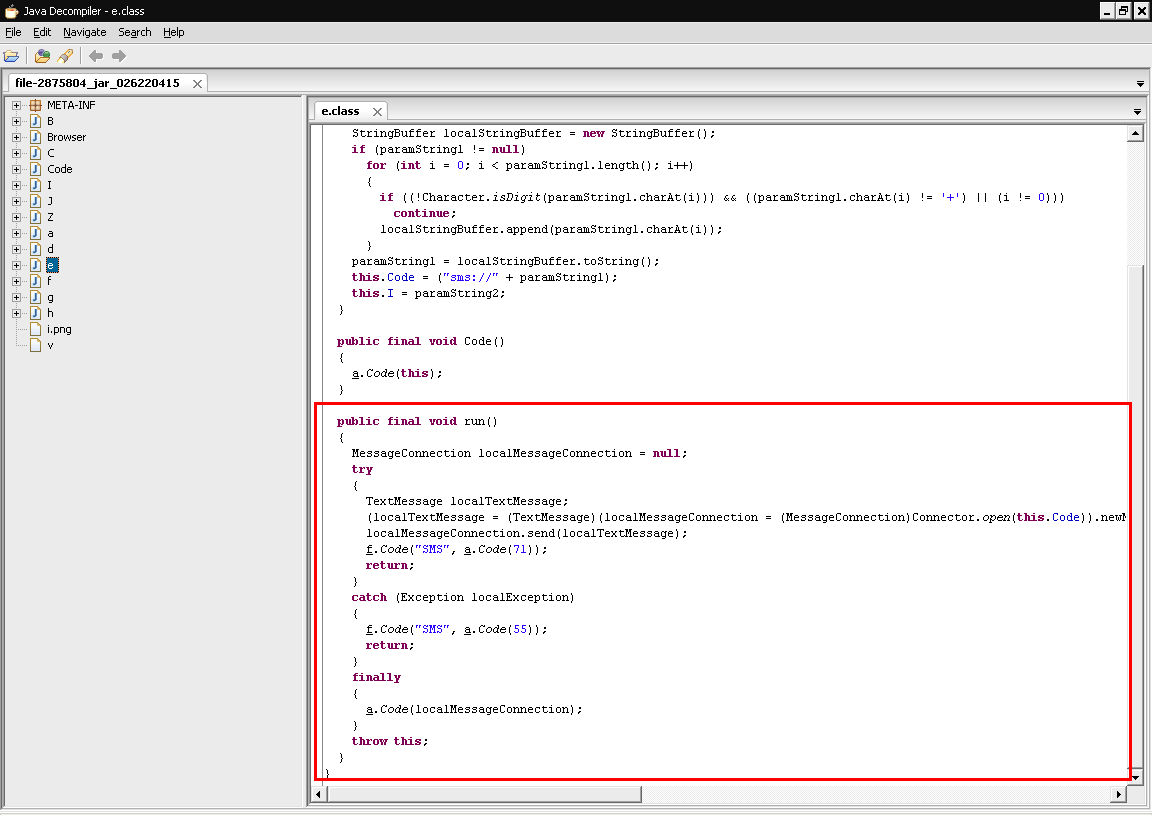
Task: Open the Help menu
Action: click(173, 32)
